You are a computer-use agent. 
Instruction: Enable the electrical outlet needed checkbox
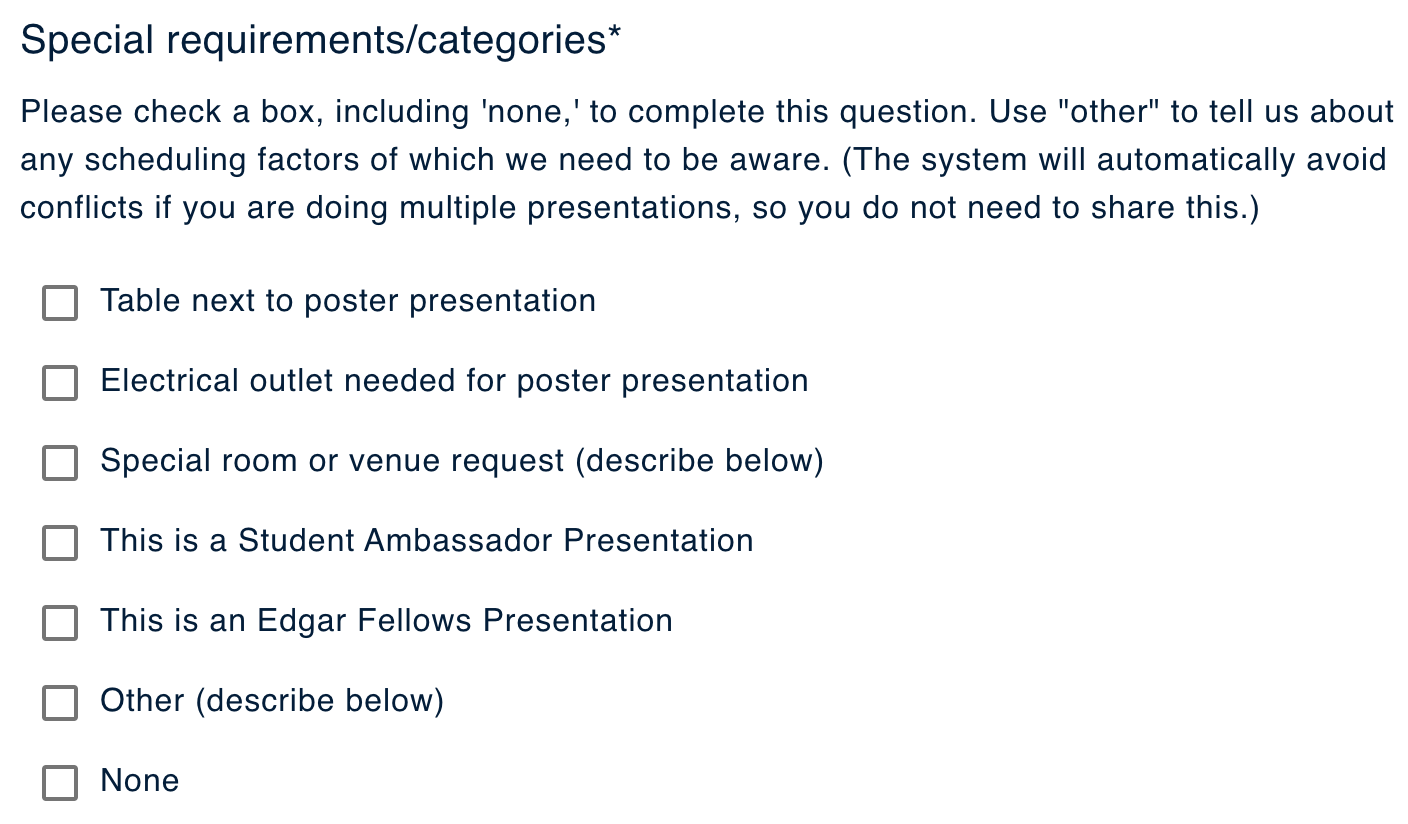tap(60, 383)
